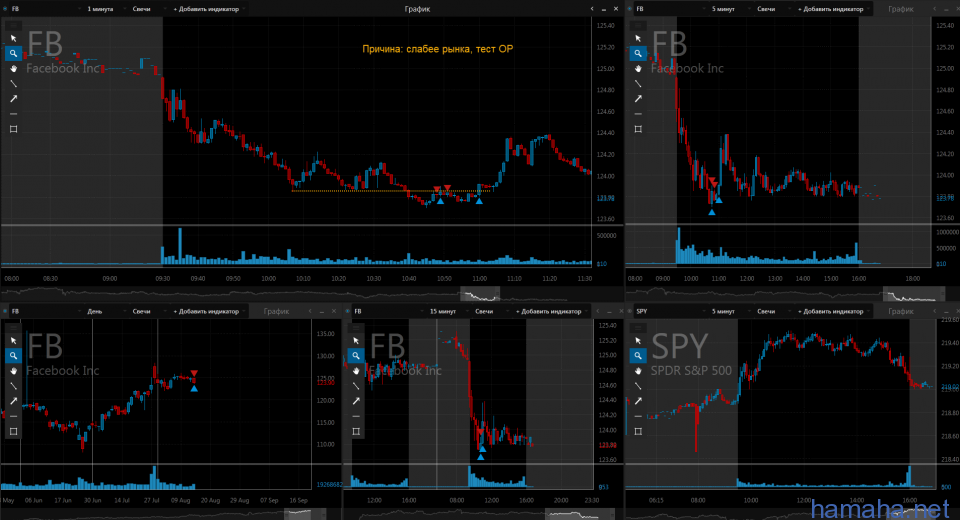Screen dimensions: 960x520
Task: Click 'Добавить индикатор' in FB 5 минут panel
Action: coord(833,9)
